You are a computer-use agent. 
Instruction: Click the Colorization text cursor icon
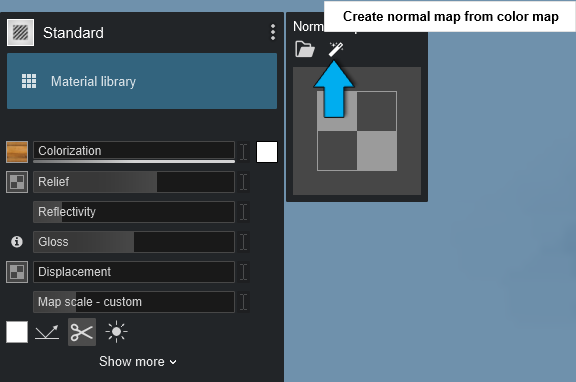click(244, 152)
